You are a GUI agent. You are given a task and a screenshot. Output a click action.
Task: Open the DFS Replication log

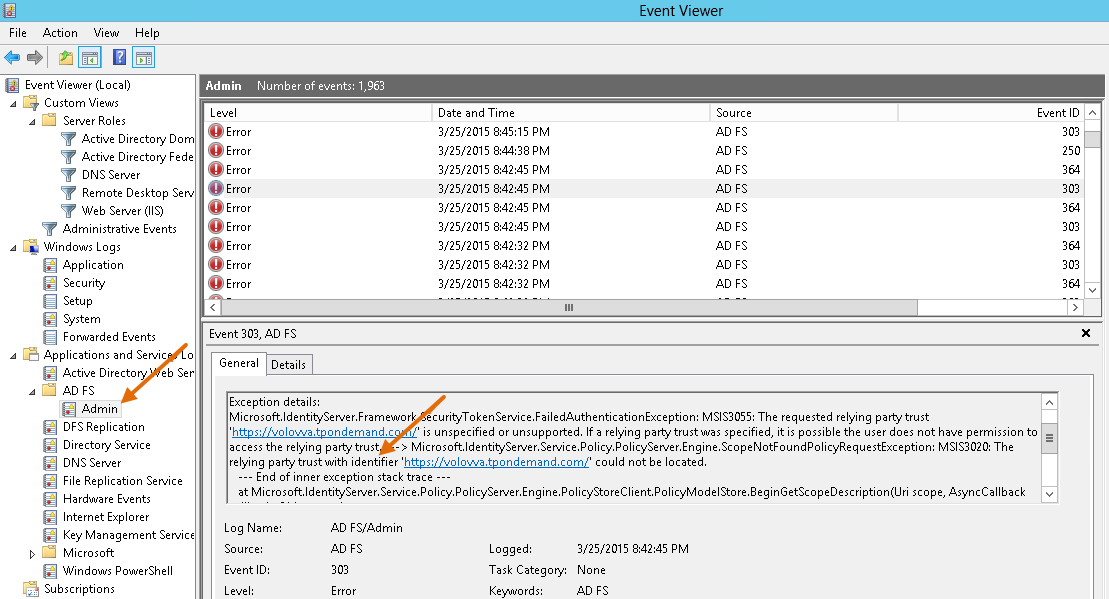(103, 426)
